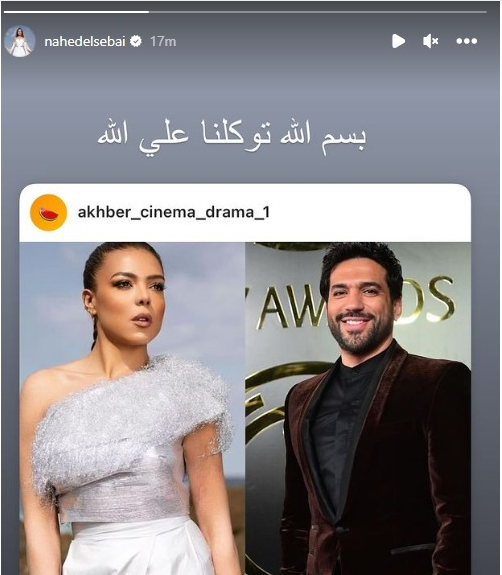Click the akhber_cinema_drama_1 account name
The width and height of the screenshot is (502, 575).
(173, 212)
